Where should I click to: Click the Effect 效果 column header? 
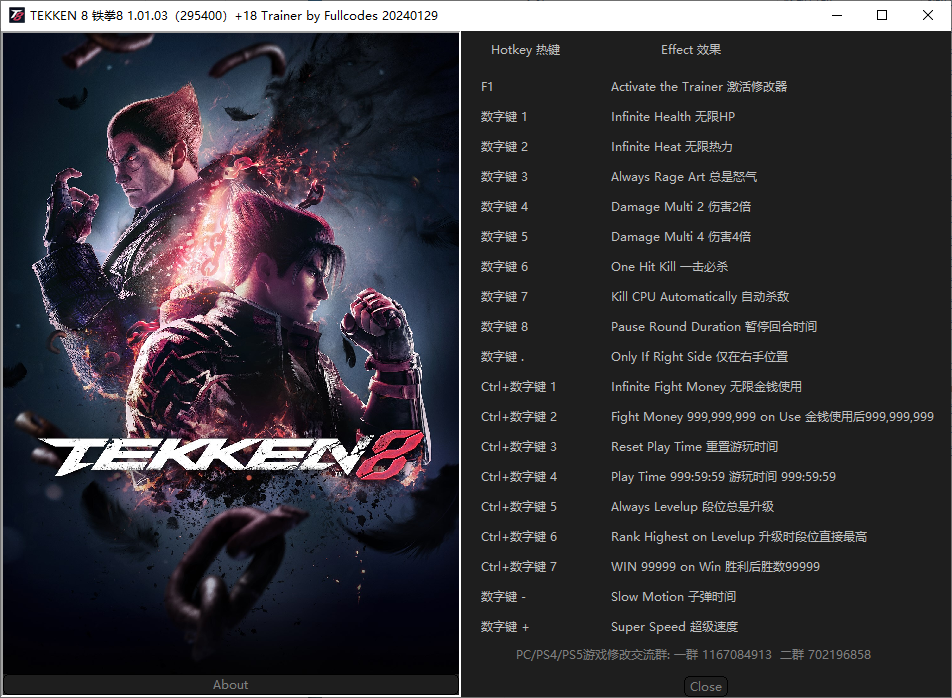691,50
